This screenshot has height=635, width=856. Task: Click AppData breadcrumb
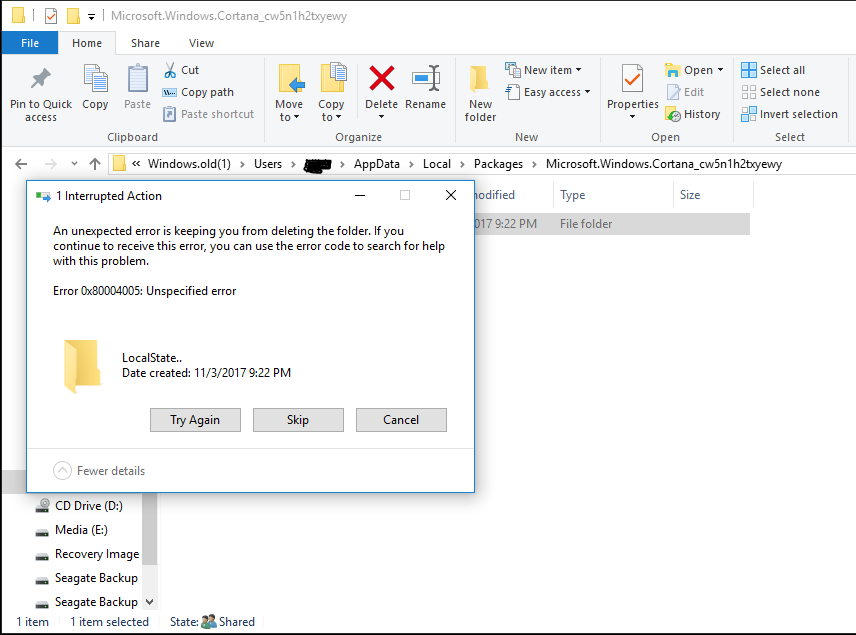point(377,164)
